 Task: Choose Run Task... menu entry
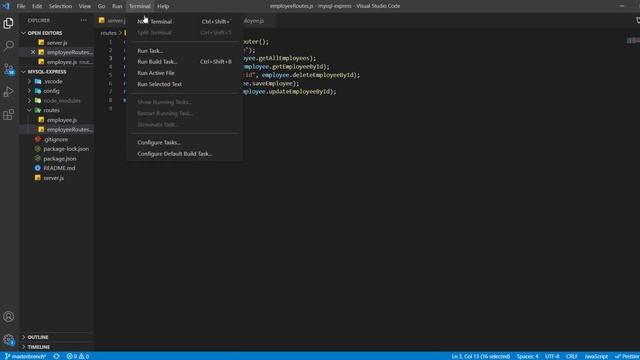(x=184, y=51)
